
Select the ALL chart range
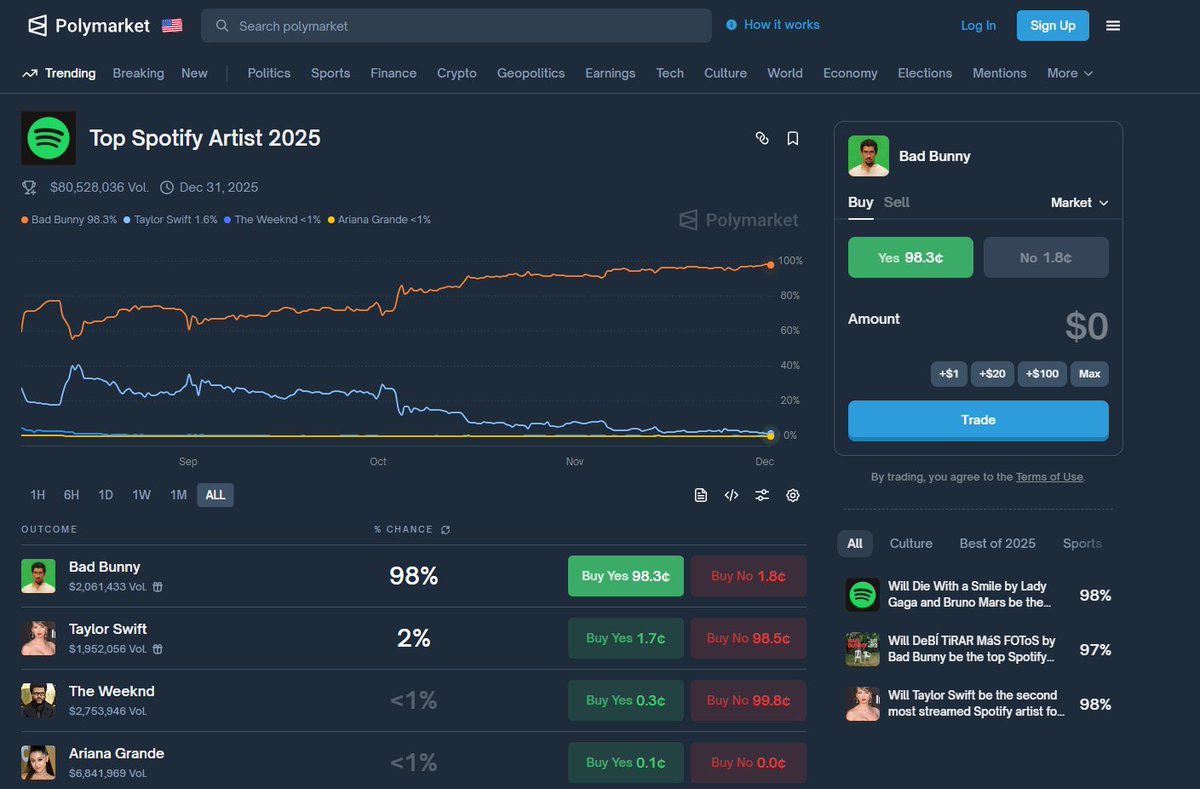click(x=215, y=495)
